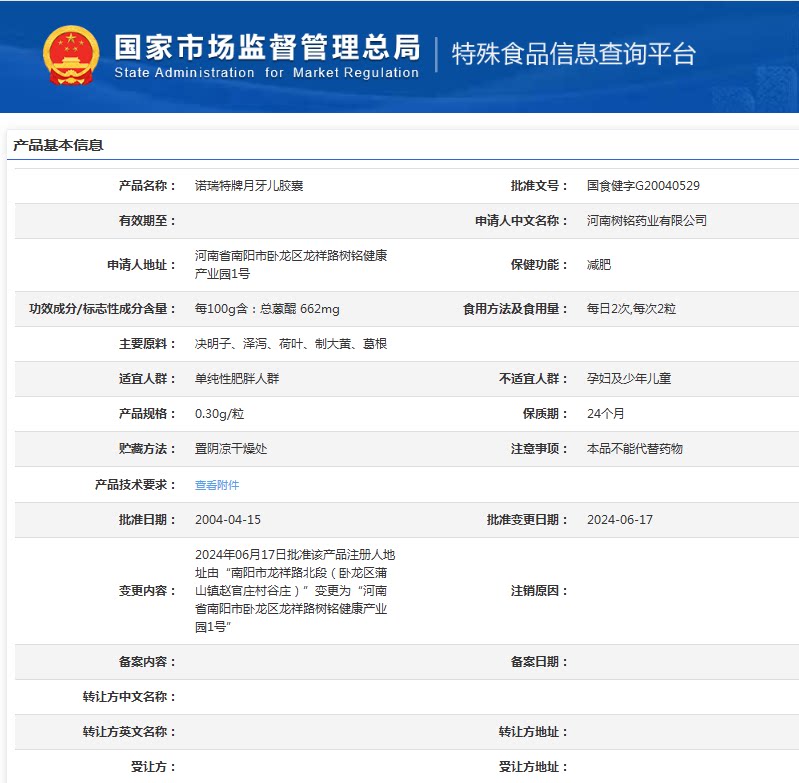Viewport: 799px width, 783px height.
Task: Select storage method 置阴凉干燥处
Action: pos(231,449)
